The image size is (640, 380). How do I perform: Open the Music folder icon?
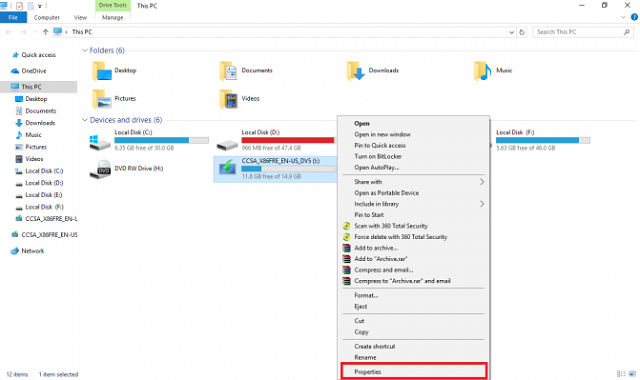tap(482, 71)
